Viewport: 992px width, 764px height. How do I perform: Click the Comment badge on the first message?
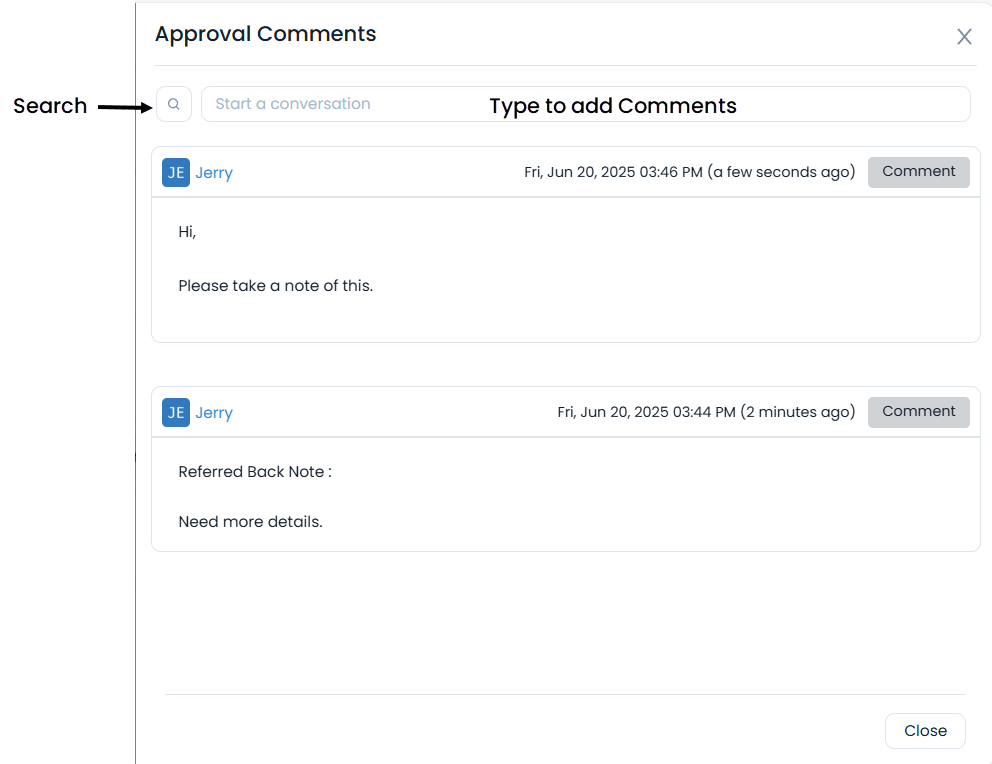click(918, 172)
